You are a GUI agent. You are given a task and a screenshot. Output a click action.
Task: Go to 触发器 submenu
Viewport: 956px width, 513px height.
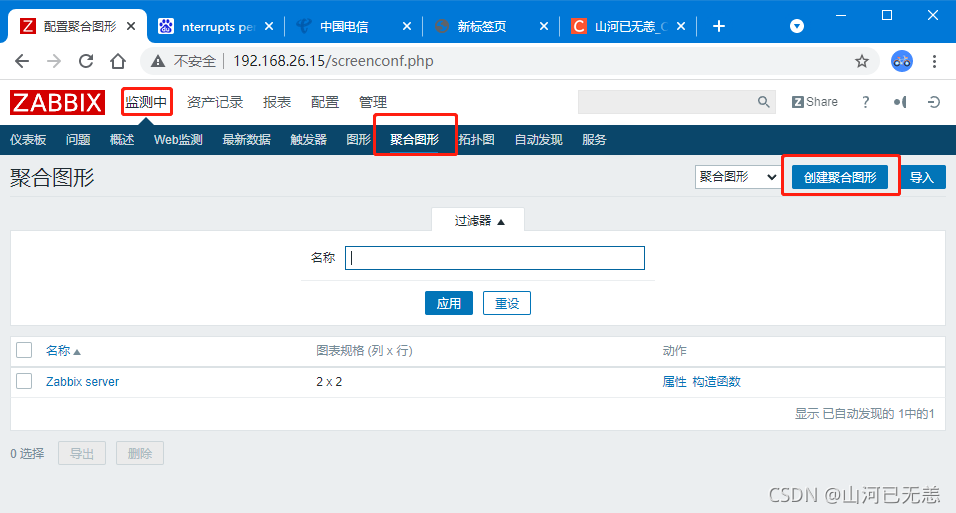click(309, 140)
